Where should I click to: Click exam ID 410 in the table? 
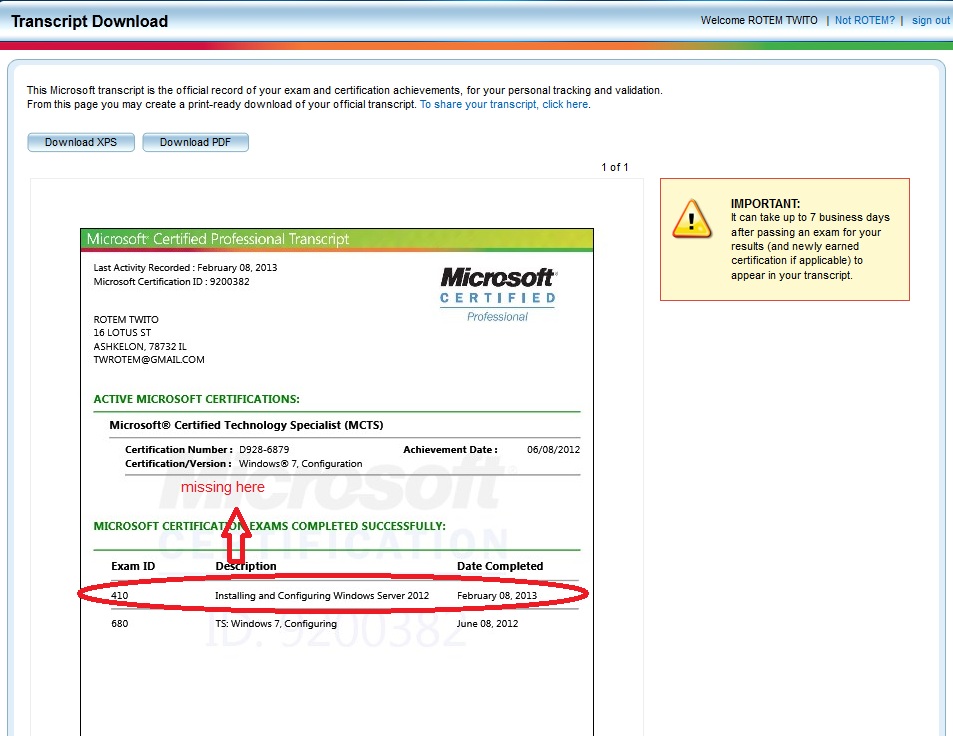(120, 596)
